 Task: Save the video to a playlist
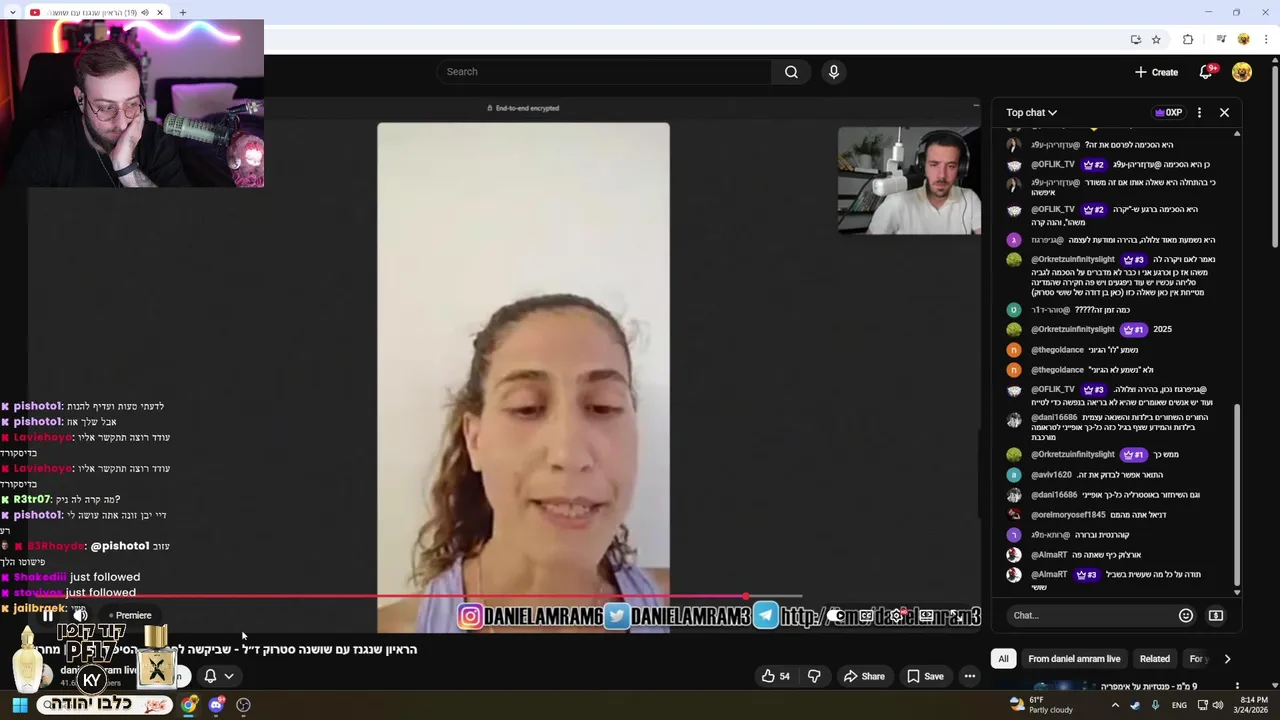click(925, 676)
